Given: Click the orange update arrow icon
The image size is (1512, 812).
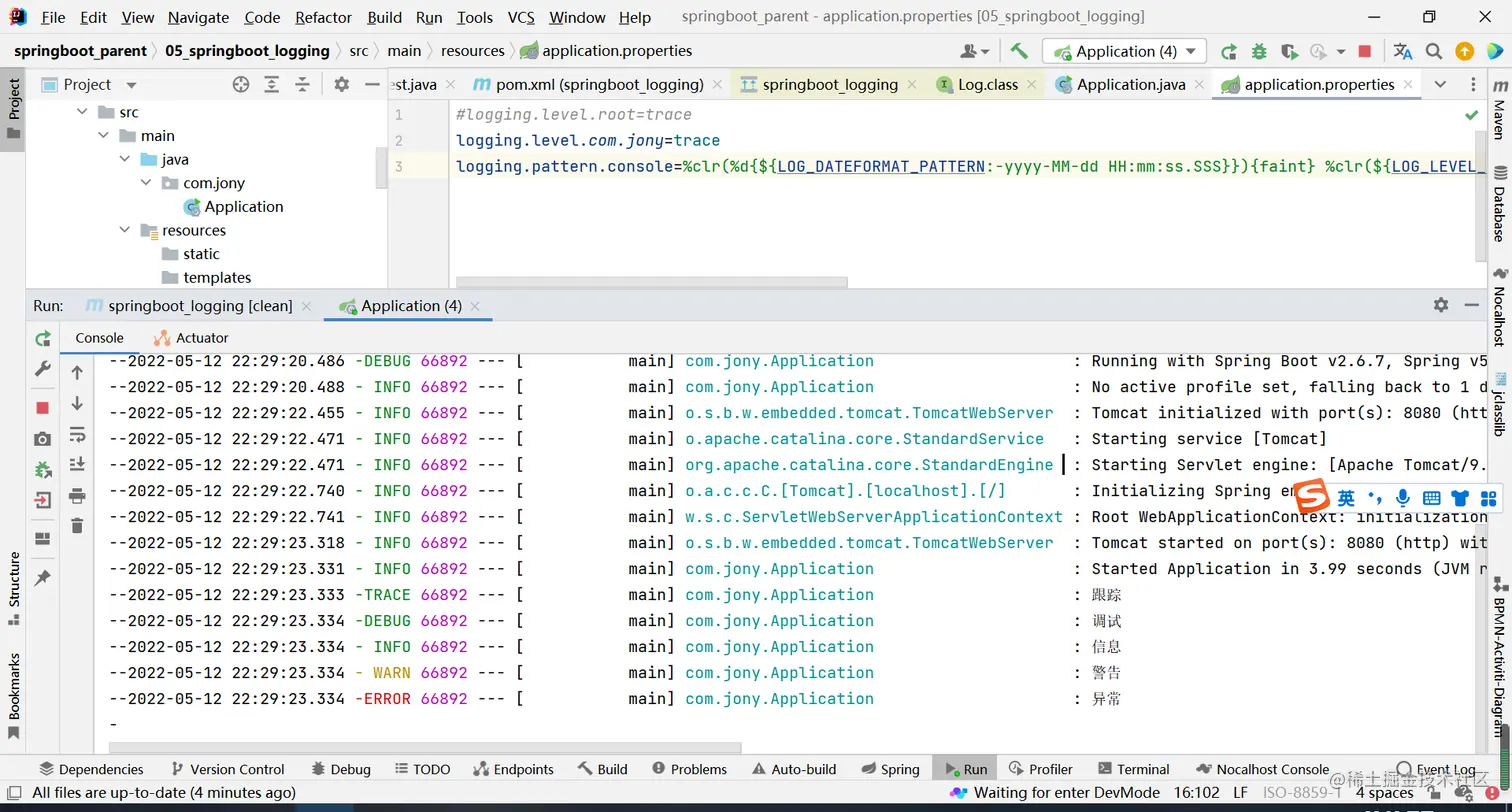Looking at the screenshot, I should (x=1464, y=51).
